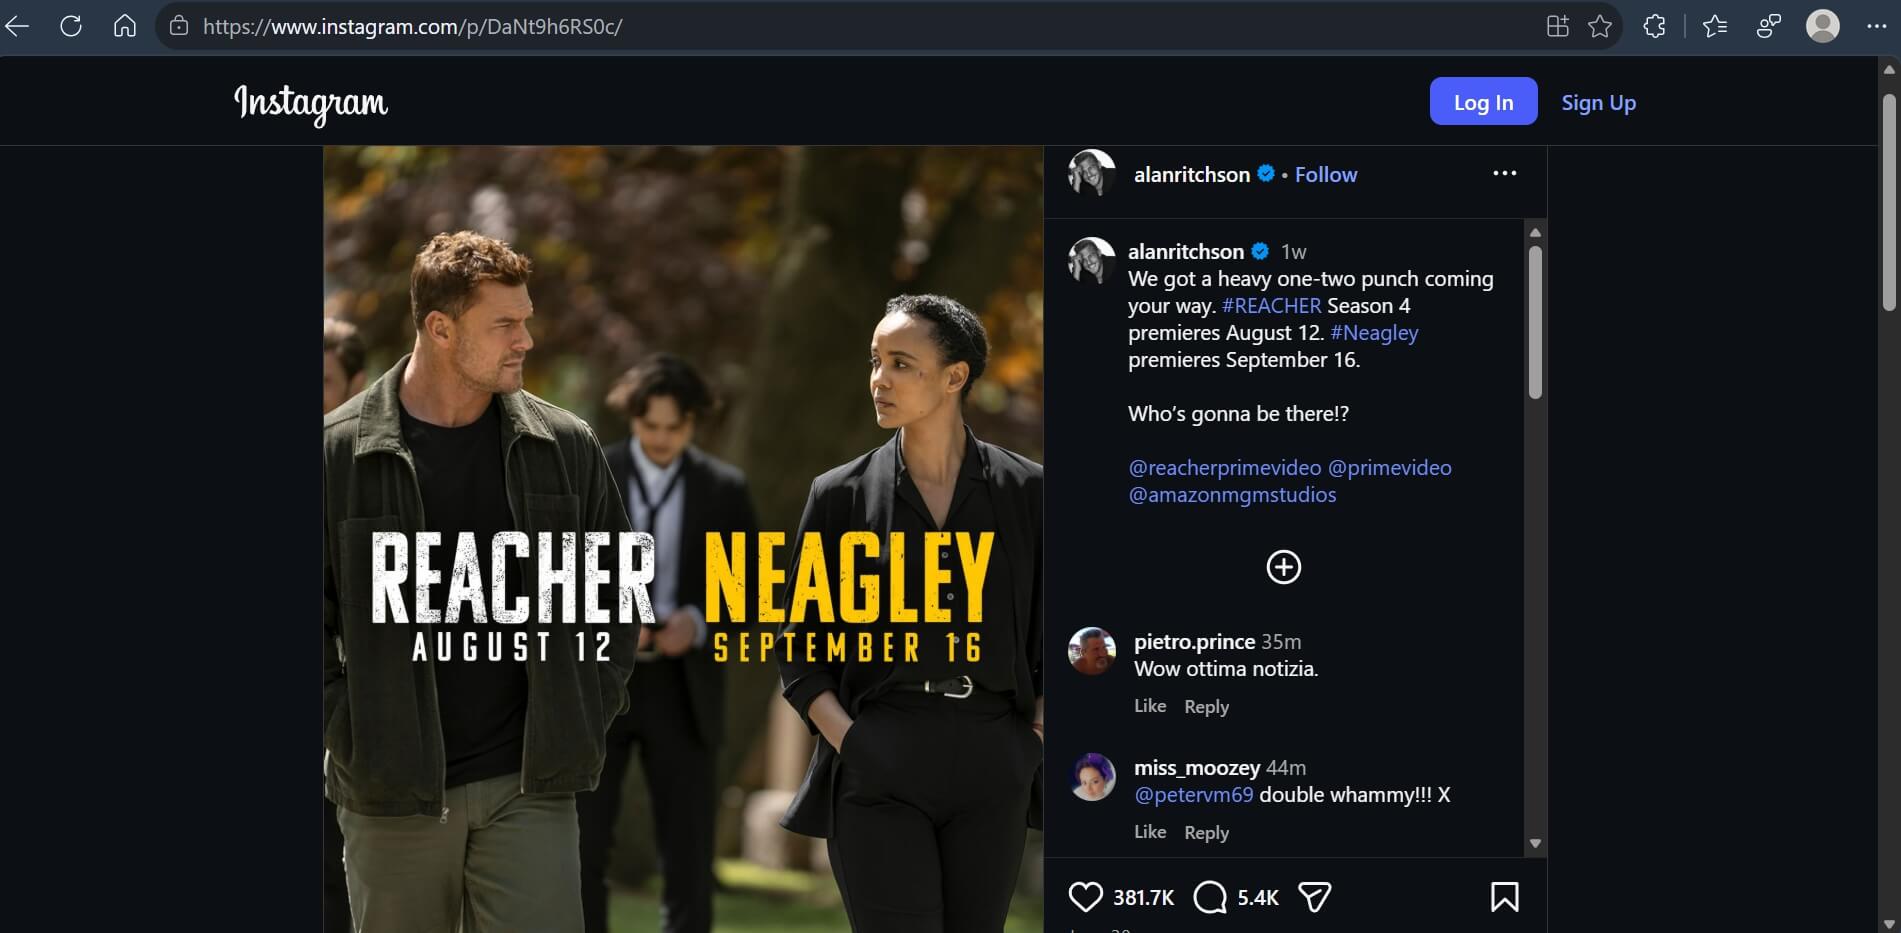Screen dimensions: 1901x933
Task: Open alanritchson username in caption
Action: (x=1186, y=251)
